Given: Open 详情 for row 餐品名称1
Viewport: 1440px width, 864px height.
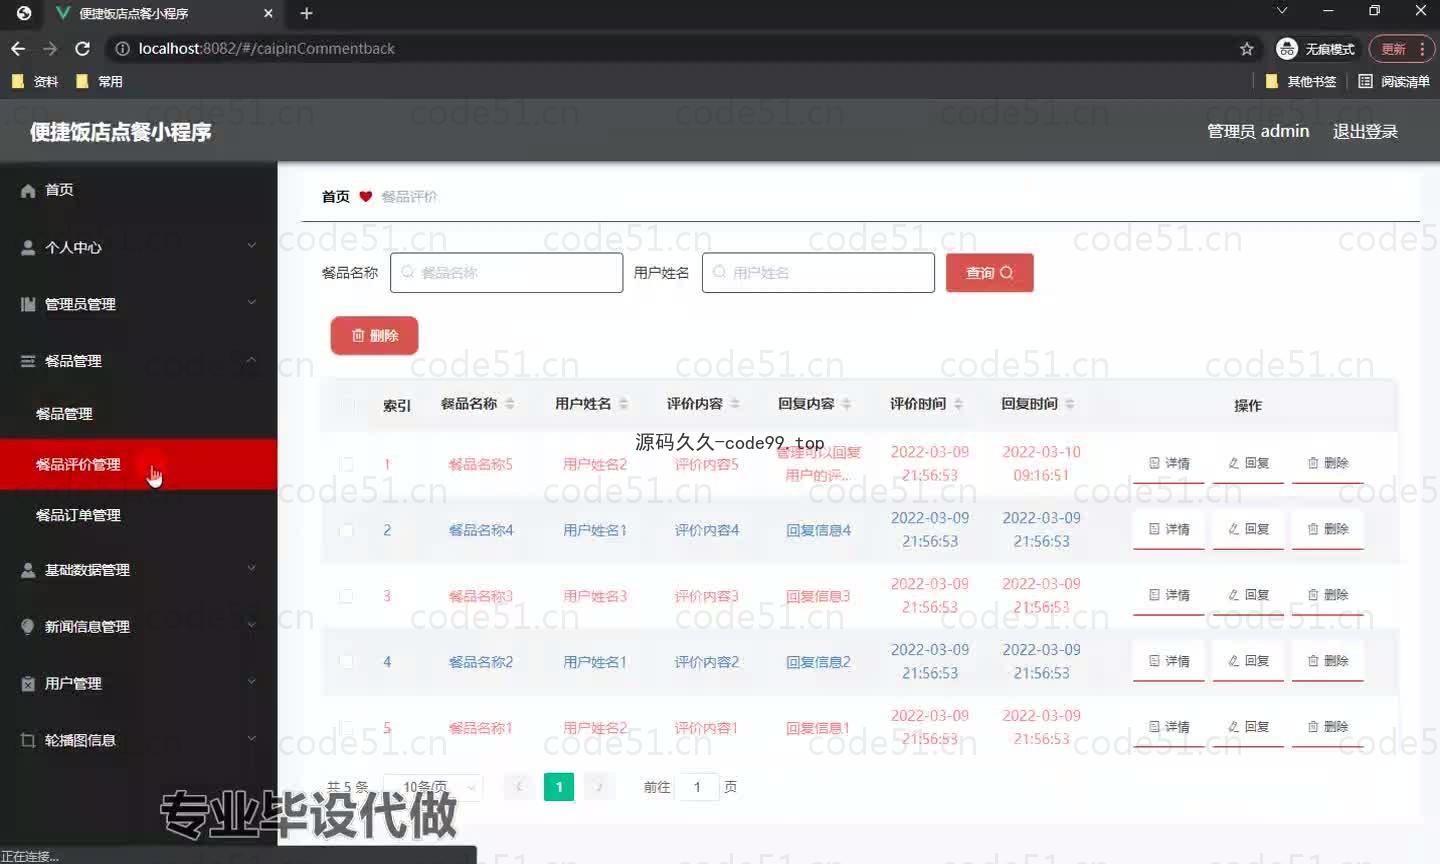Looking at the screenshot, I should [x=1169, y=728].
